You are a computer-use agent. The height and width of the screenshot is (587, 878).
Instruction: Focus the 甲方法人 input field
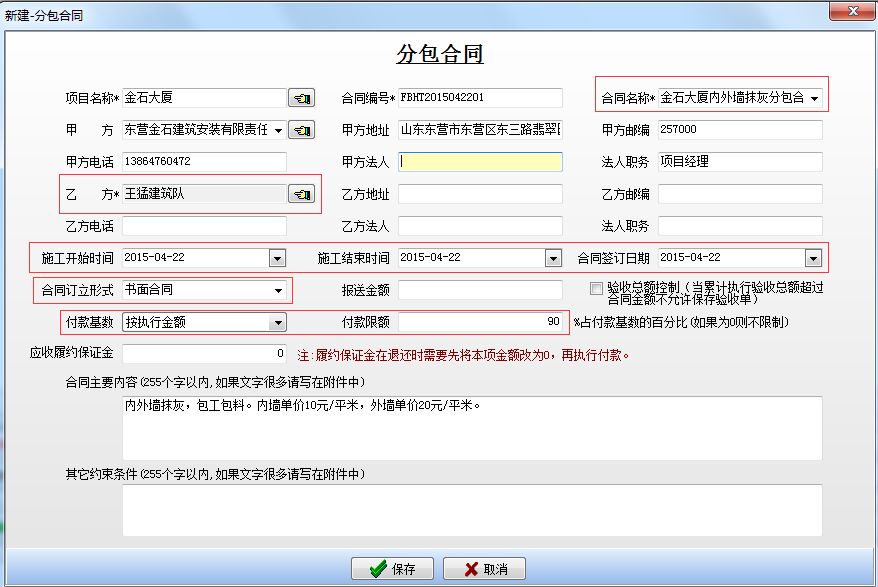click(x=480, y=161)
